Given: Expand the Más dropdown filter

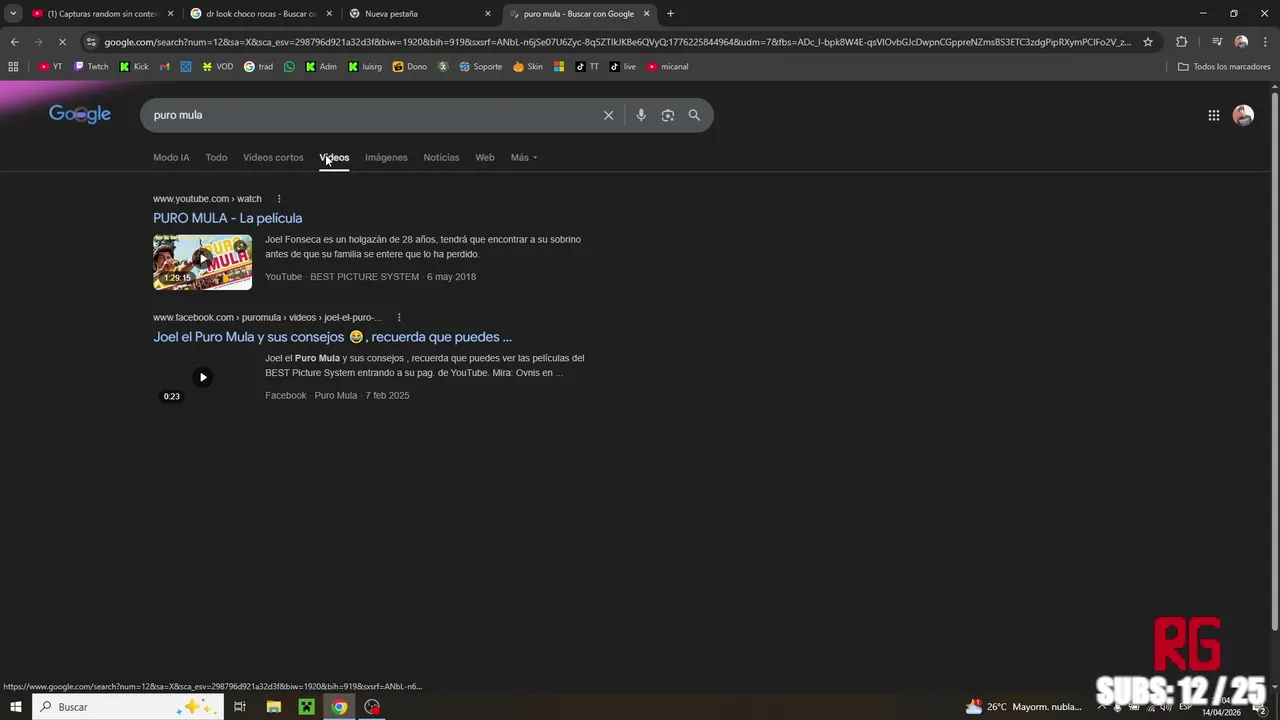Looking at the screenshot, I should [x=524, y=157].
